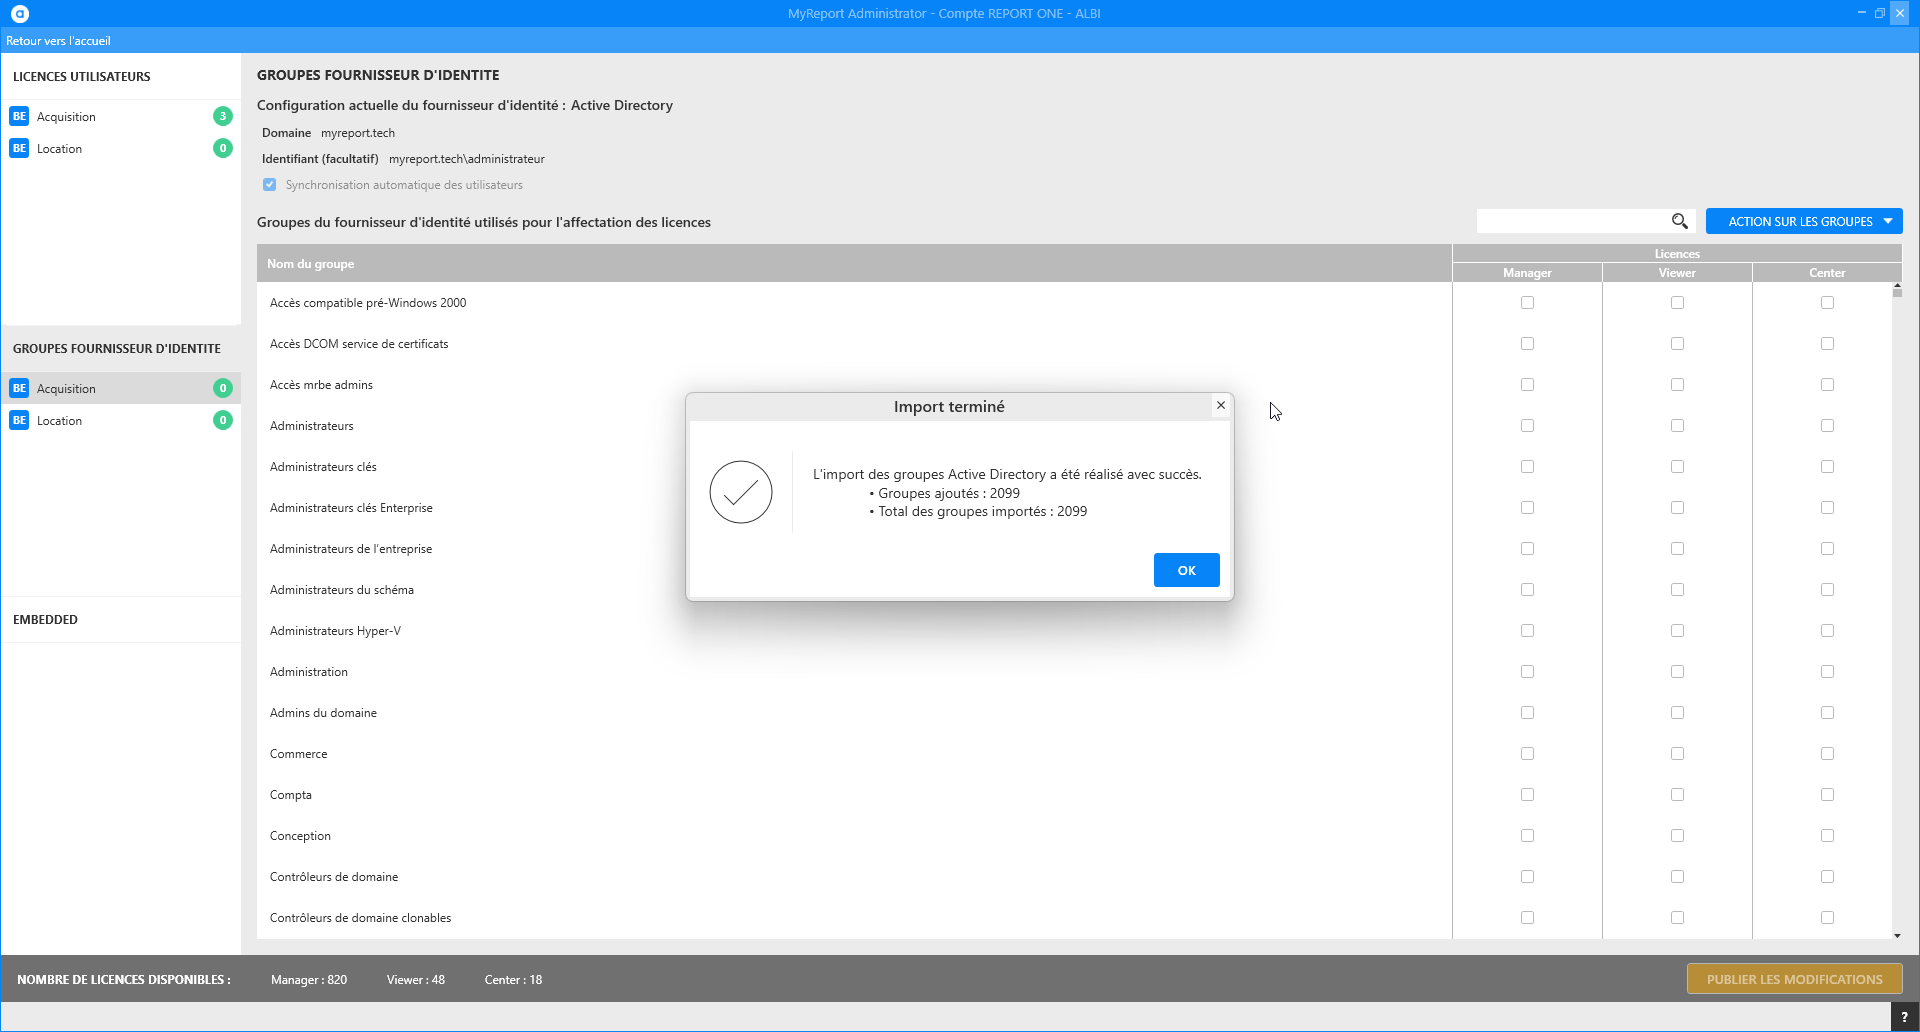
Task: Click the search magnifier icon
Action: [x=1680, y=221]
